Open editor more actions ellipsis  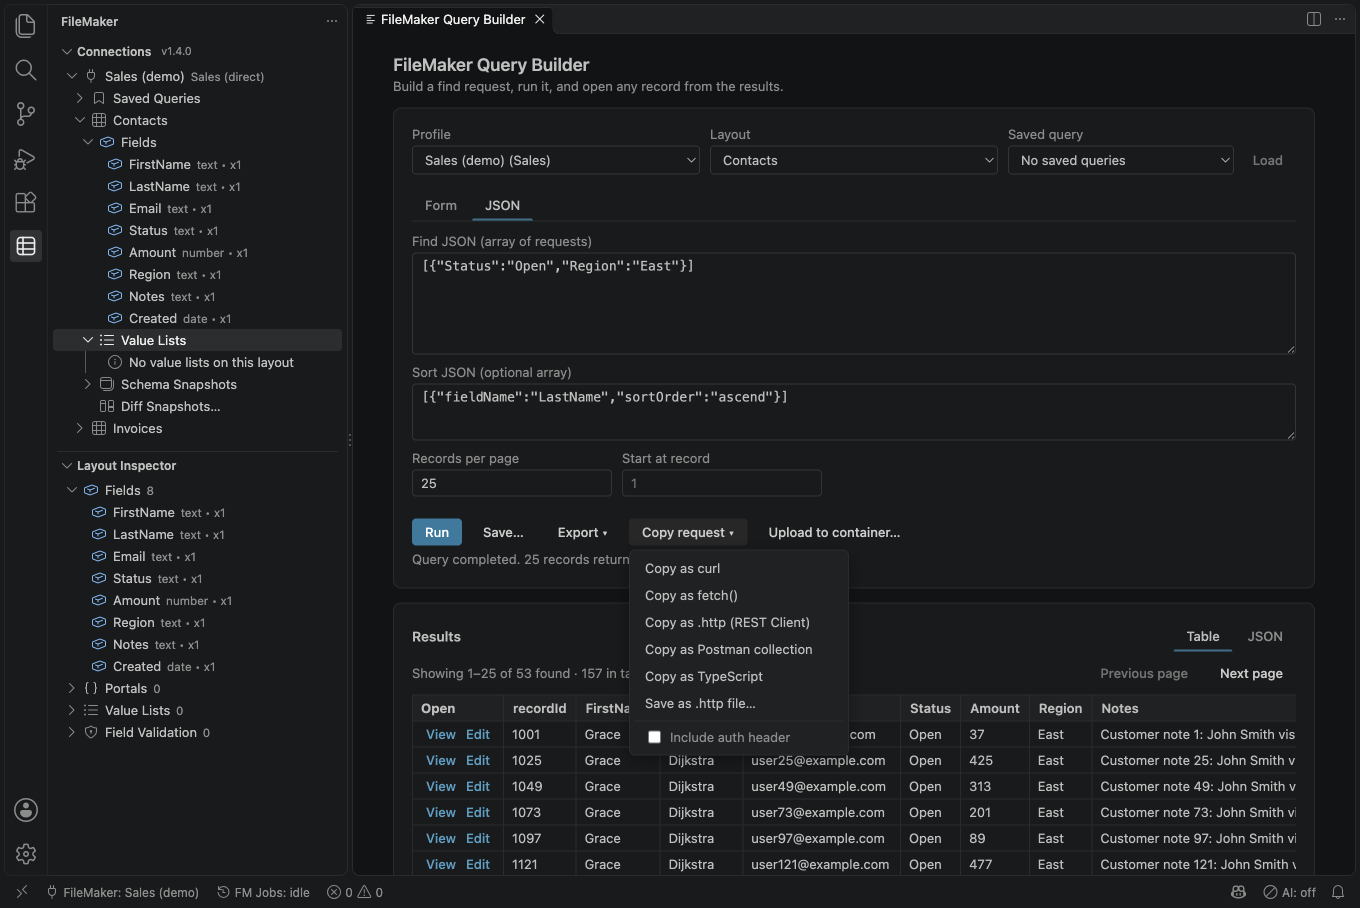click(1340, 19)
